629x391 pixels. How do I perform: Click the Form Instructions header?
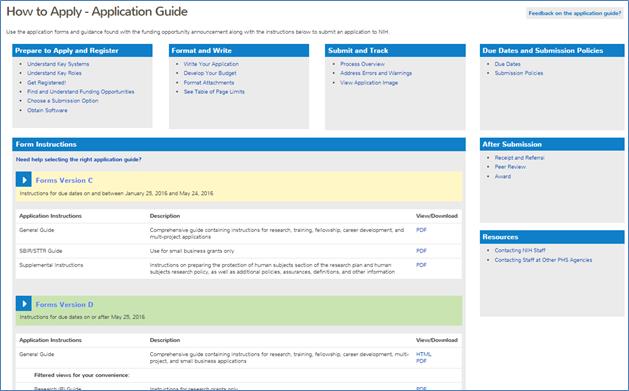239,144
